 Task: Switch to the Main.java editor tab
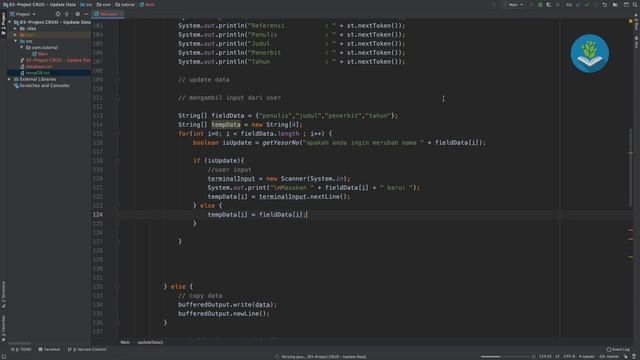click(108, 14)
